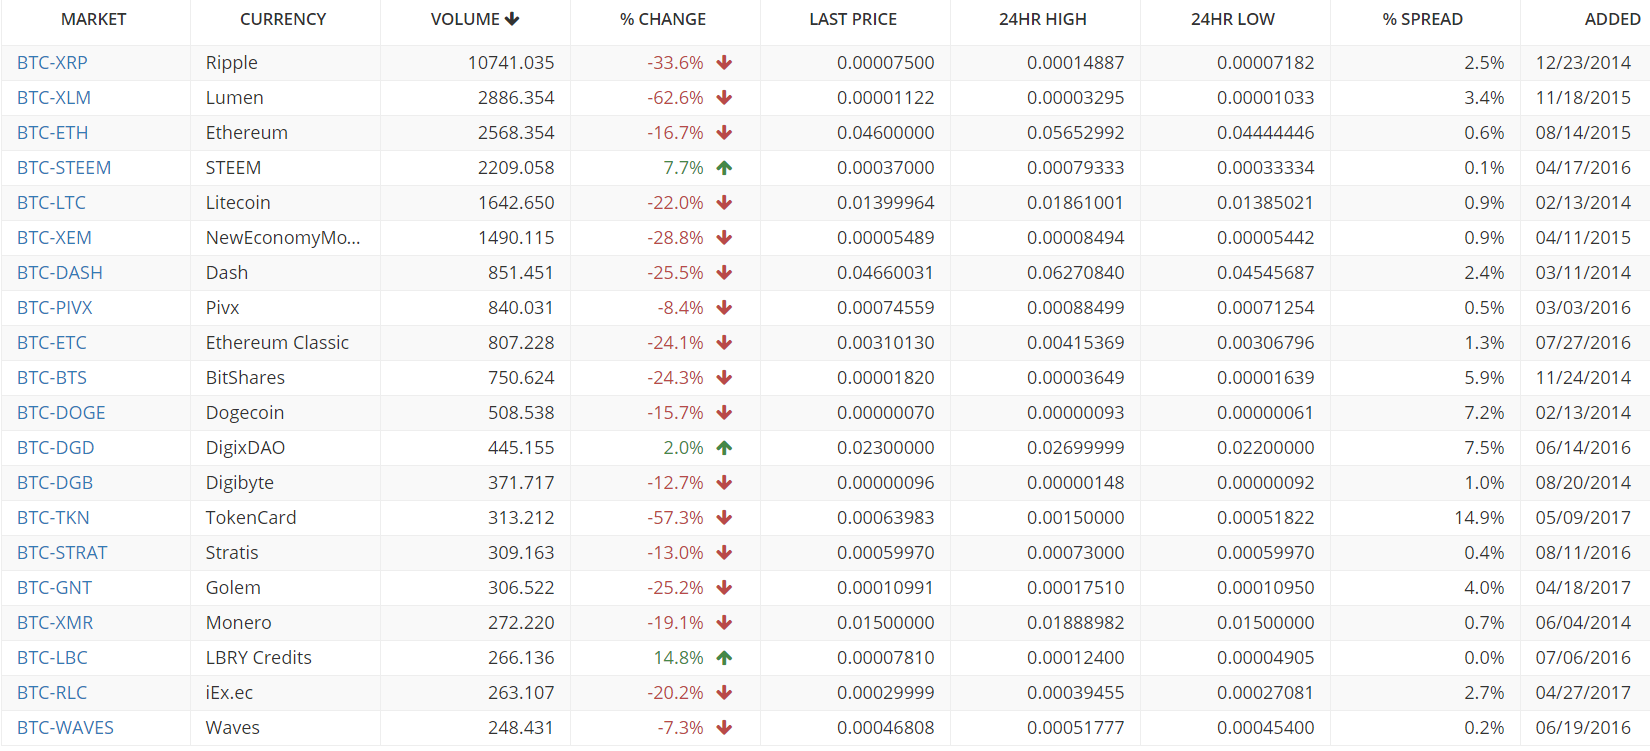1650x751 pixels.
Task: Click the last price 0.04600000
Action: pyautogui.click(x=886, y=133)
